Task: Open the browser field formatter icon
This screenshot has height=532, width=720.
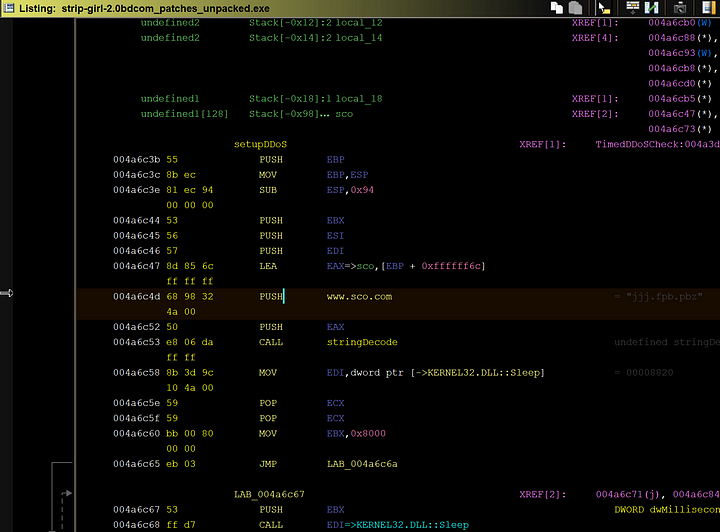Action: [x=633, y=8]
